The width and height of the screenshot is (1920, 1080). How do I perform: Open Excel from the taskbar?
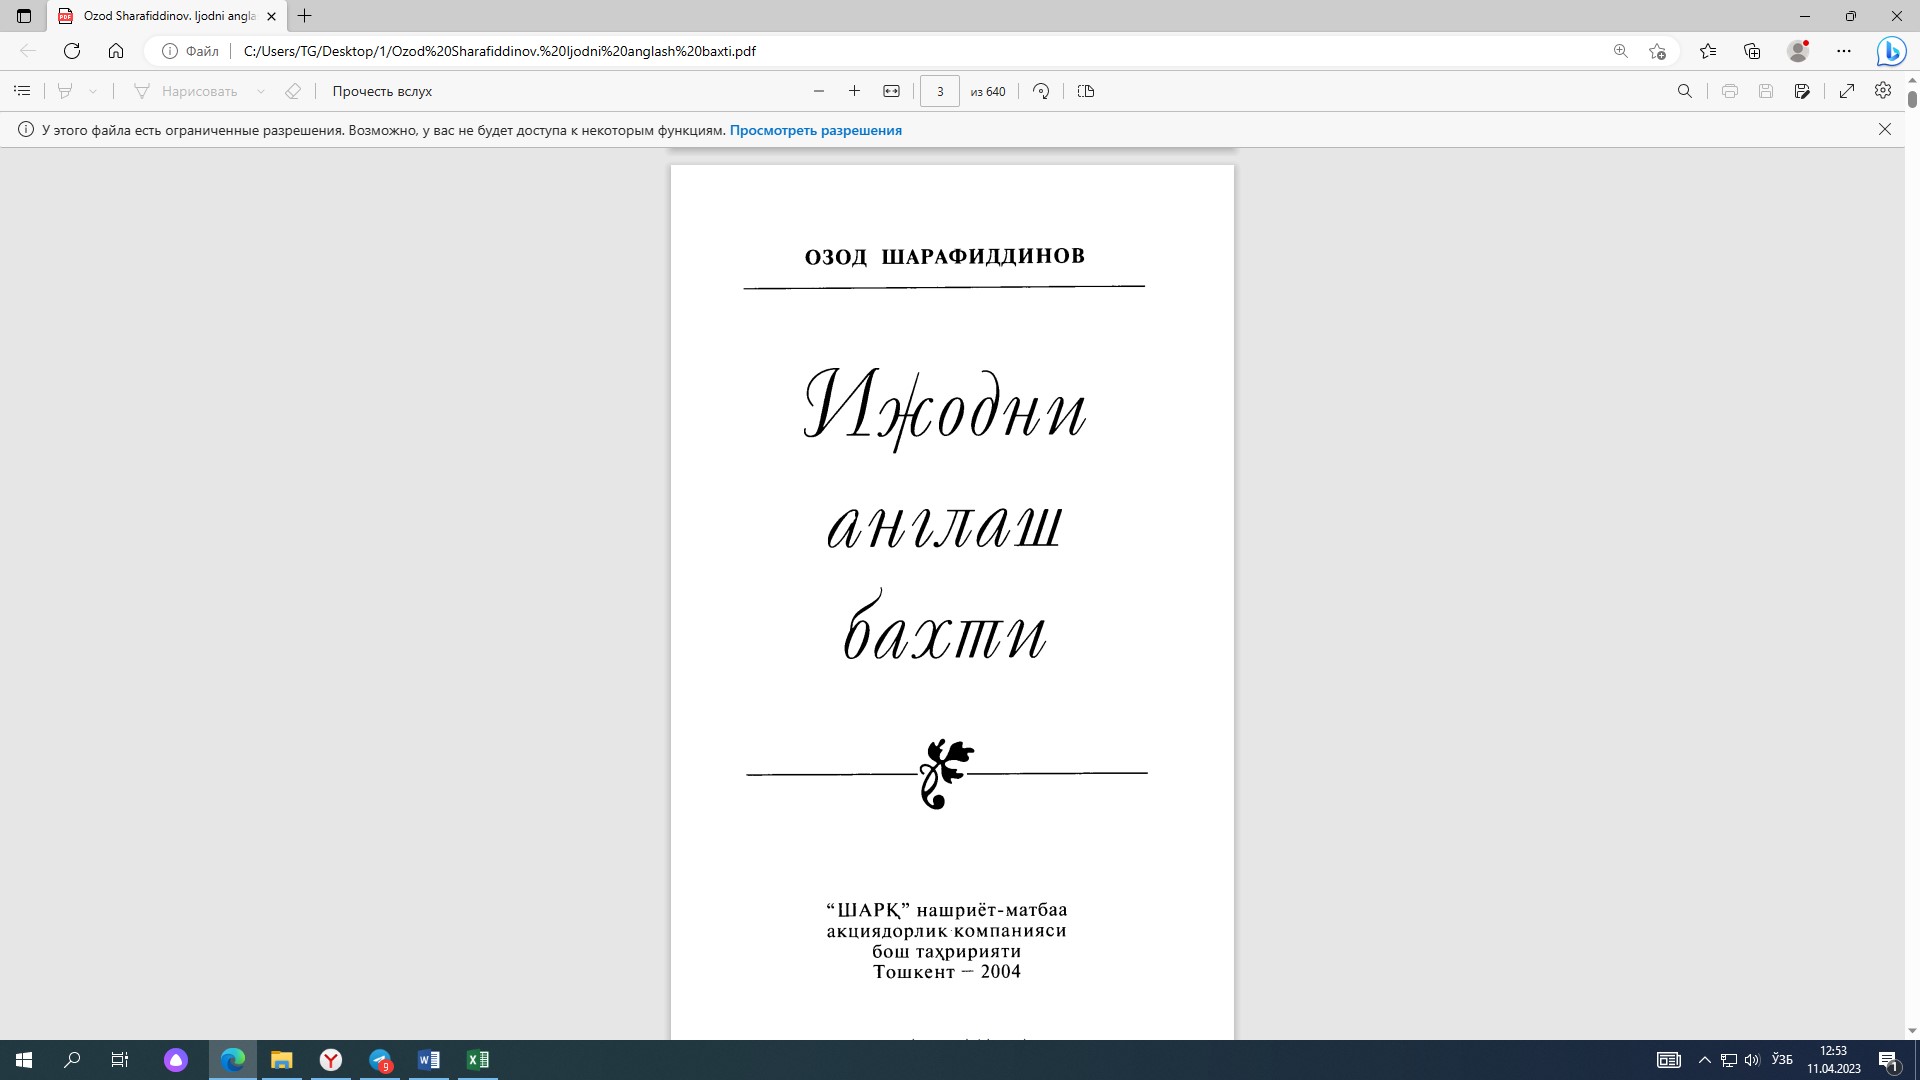pyautogui.click(x=478, y=1060)
